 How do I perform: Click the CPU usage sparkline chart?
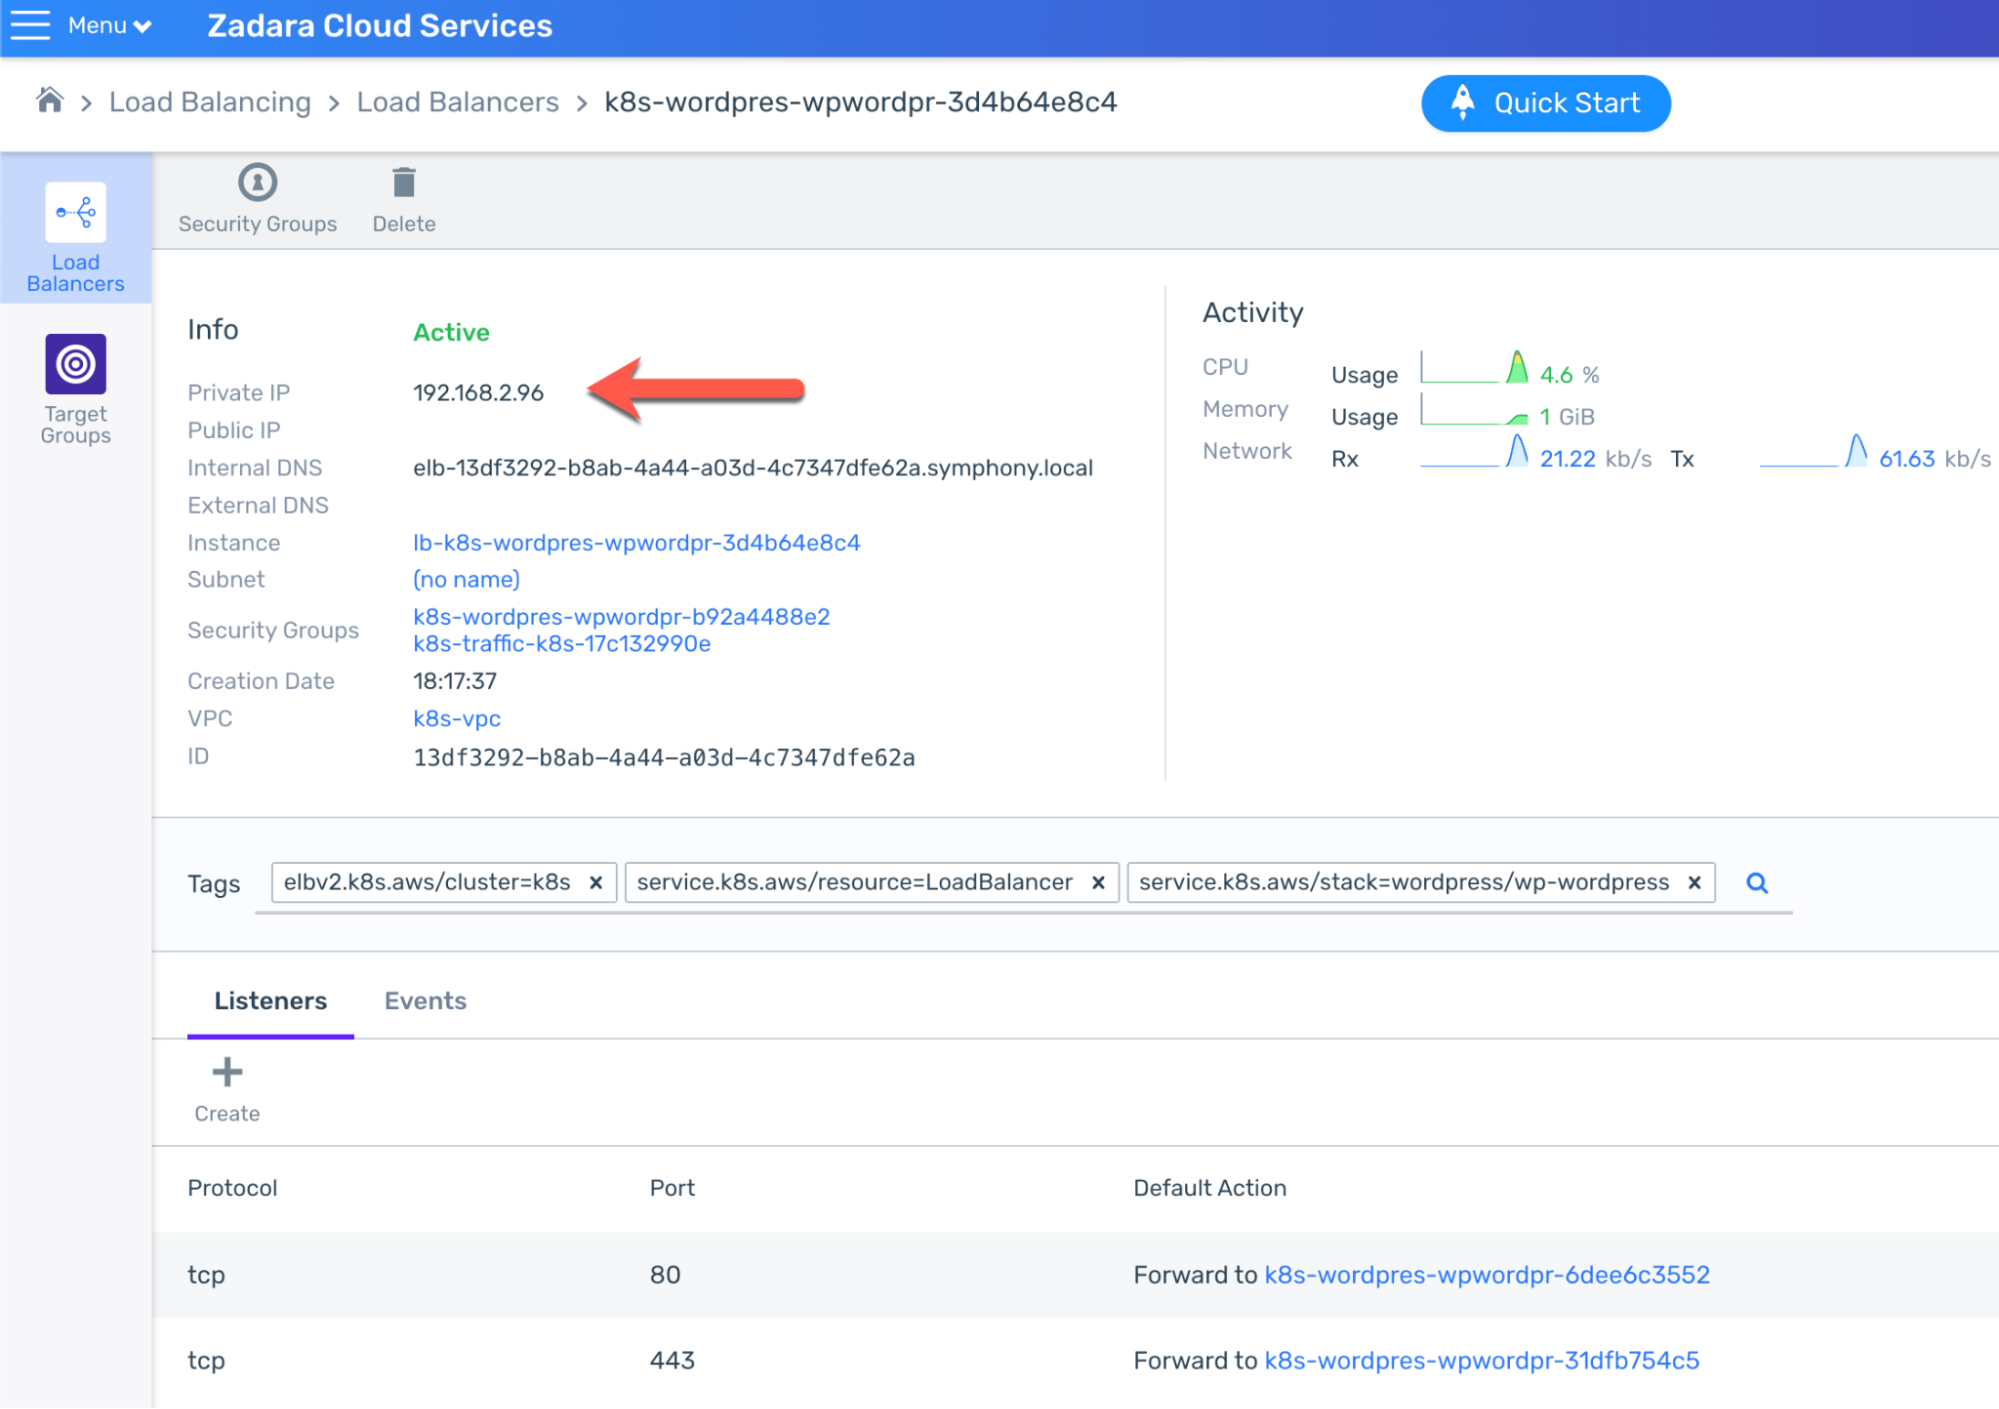pos(1474,367)
